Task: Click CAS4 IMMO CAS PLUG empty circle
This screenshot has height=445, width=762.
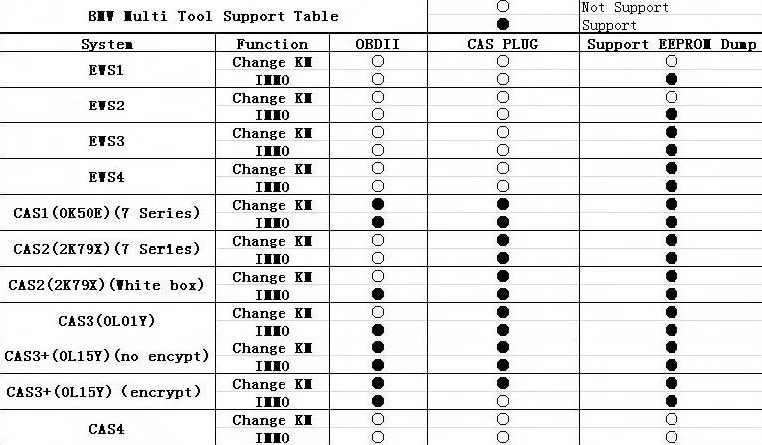Action: (x=503, y=437)
